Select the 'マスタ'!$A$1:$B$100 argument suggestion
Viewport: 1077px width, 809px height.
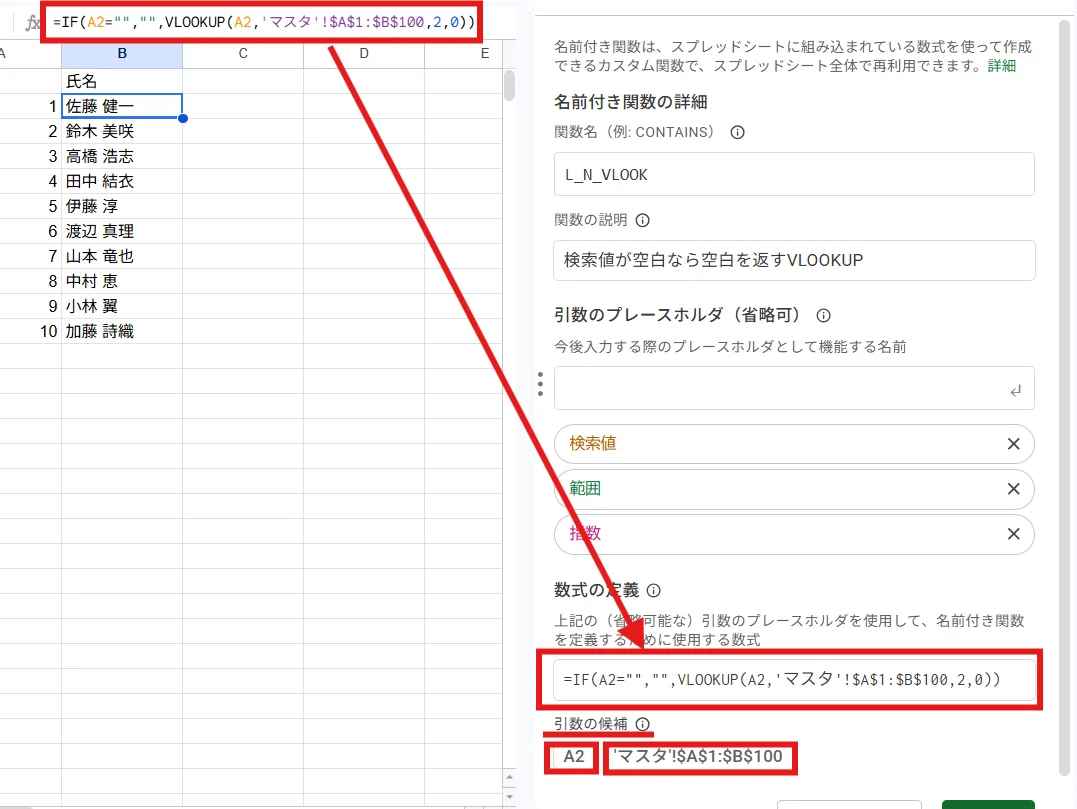[697, 757]
